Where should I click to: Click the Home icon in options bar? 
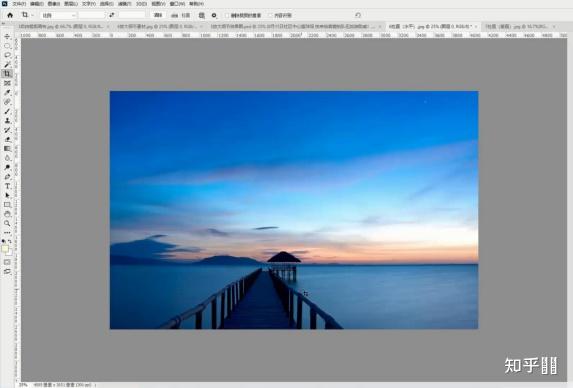click(10, 15)
